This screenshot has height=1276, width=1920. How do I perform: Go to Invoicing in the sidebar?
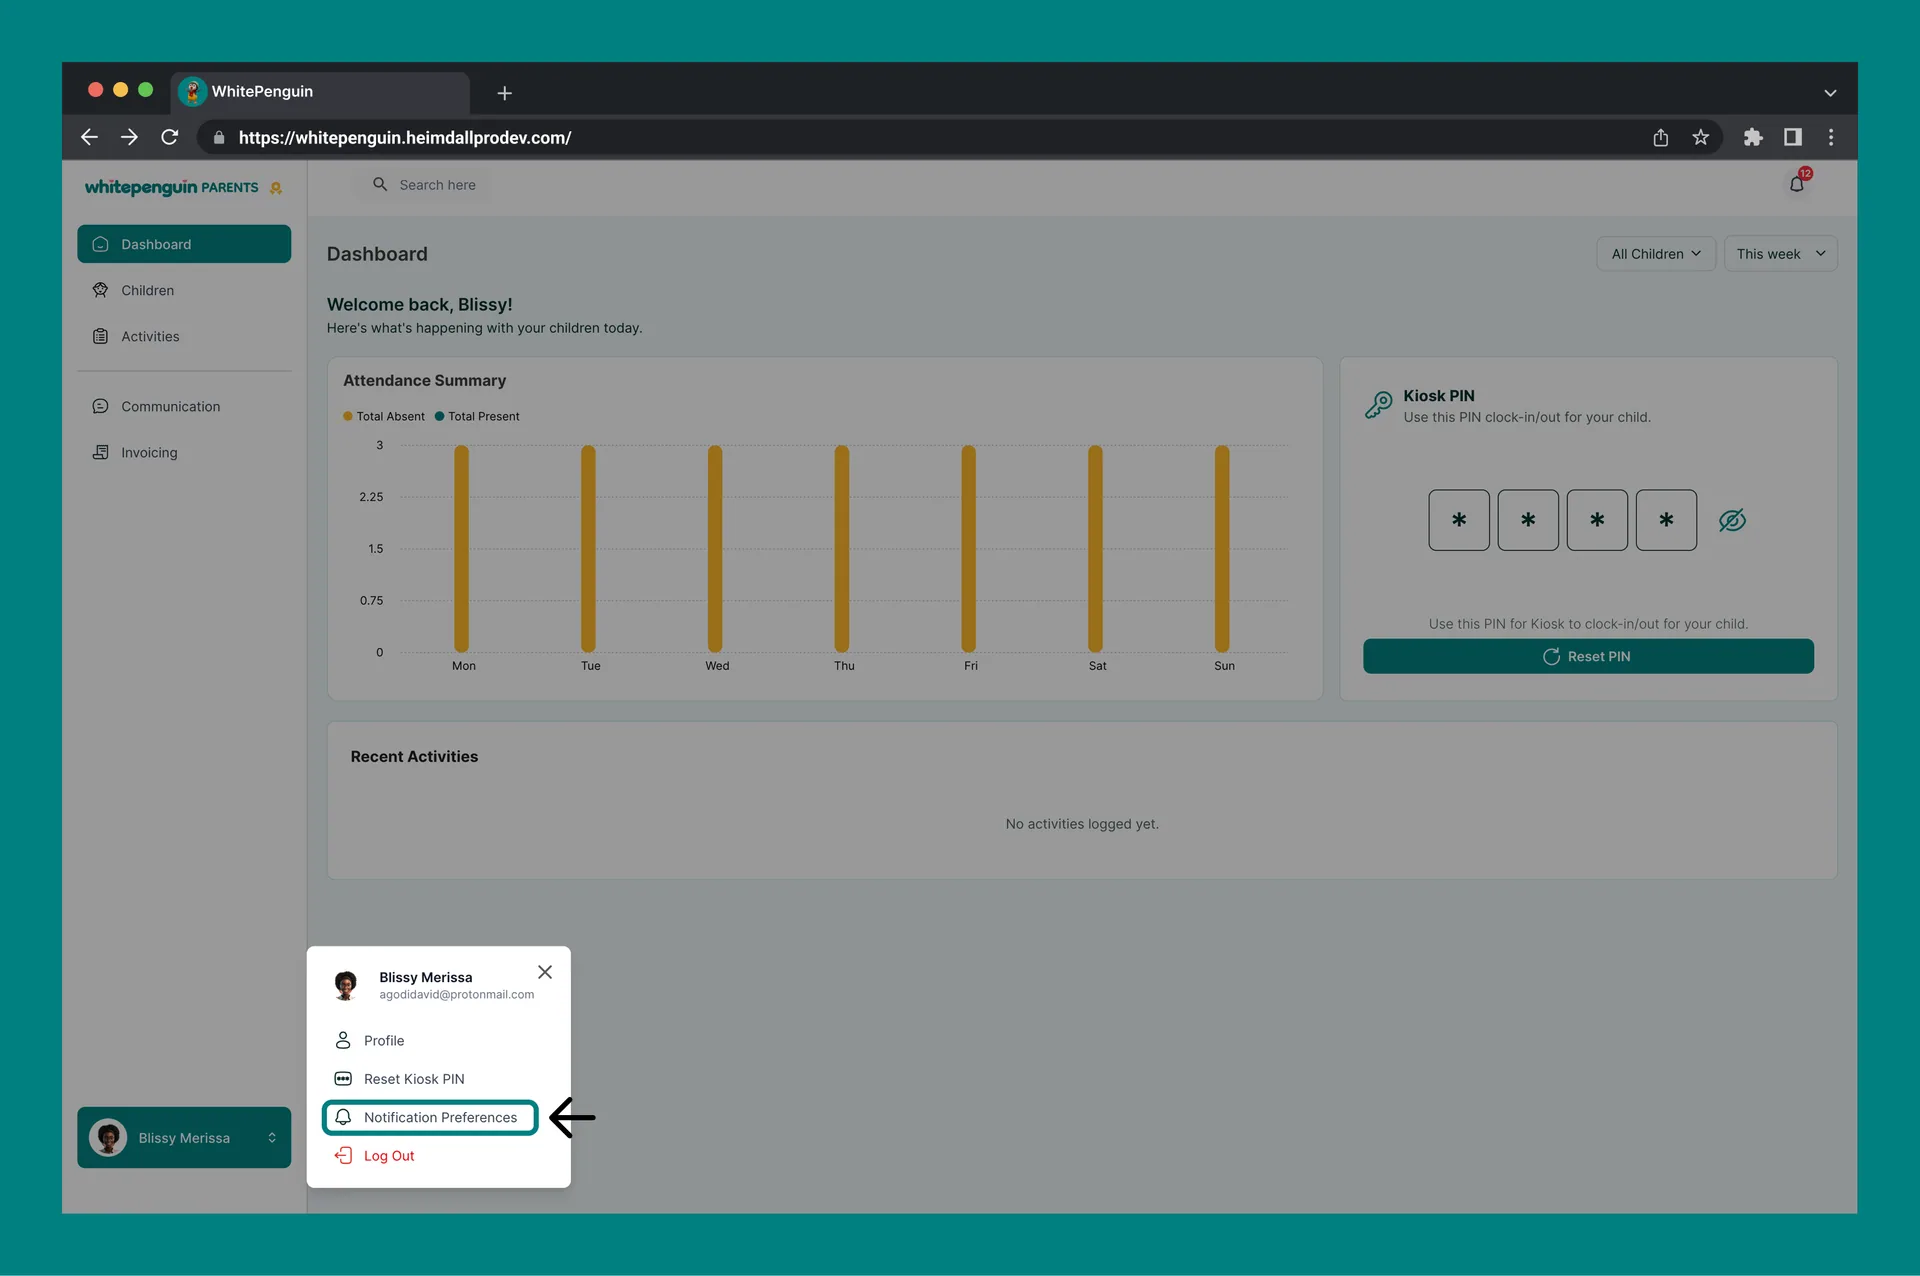pyautogui.click(x=184, y=452)
